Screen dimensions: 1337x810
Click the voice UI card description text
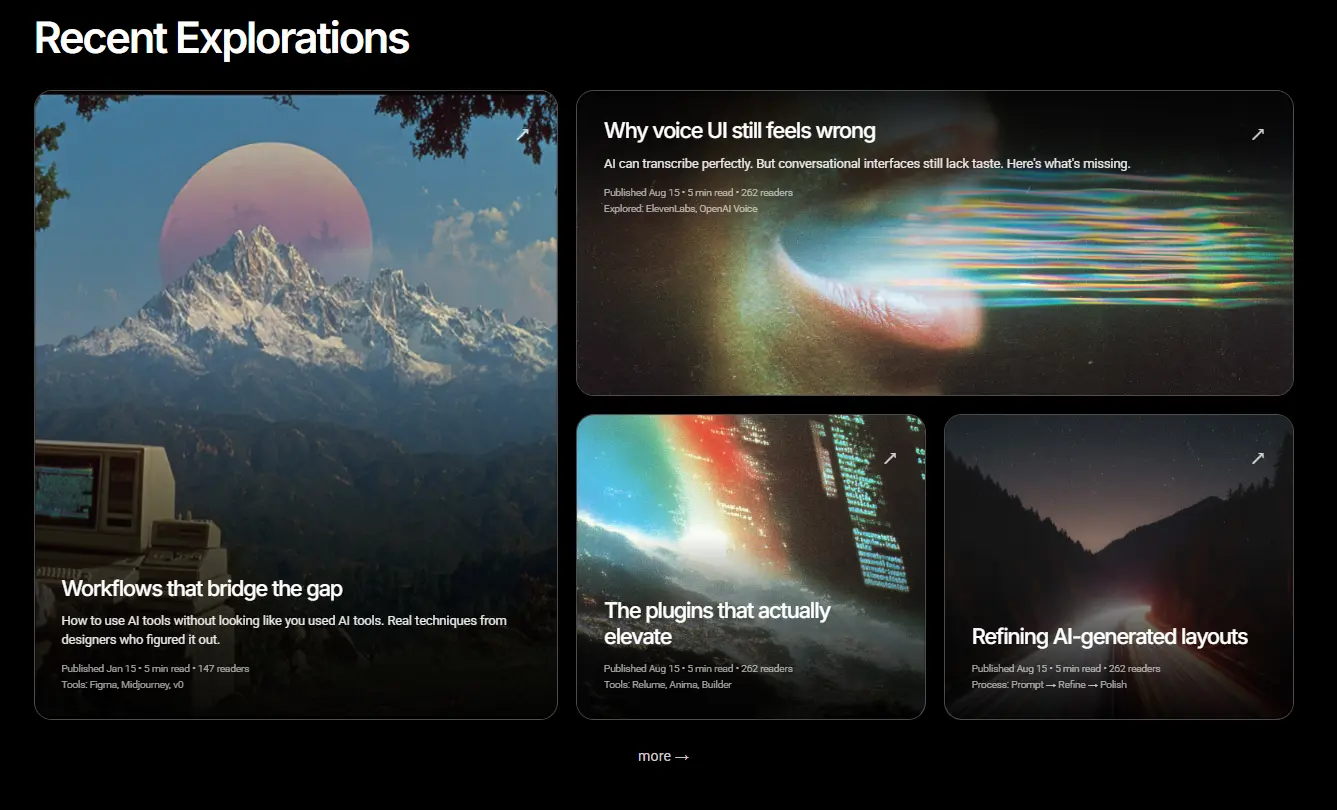click(x=867, y=164)
